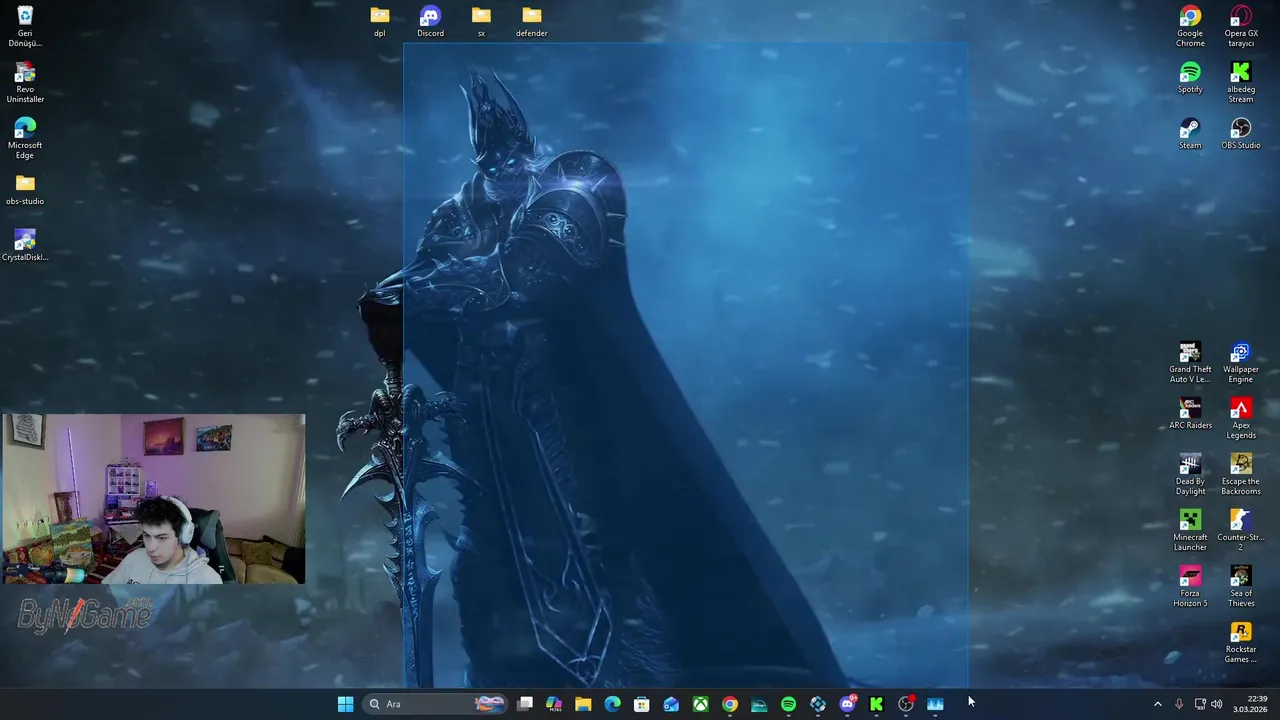This screenshot has width=1280, height=720.
Task: Select the sx folder icon
Action: tap(481, 21)
